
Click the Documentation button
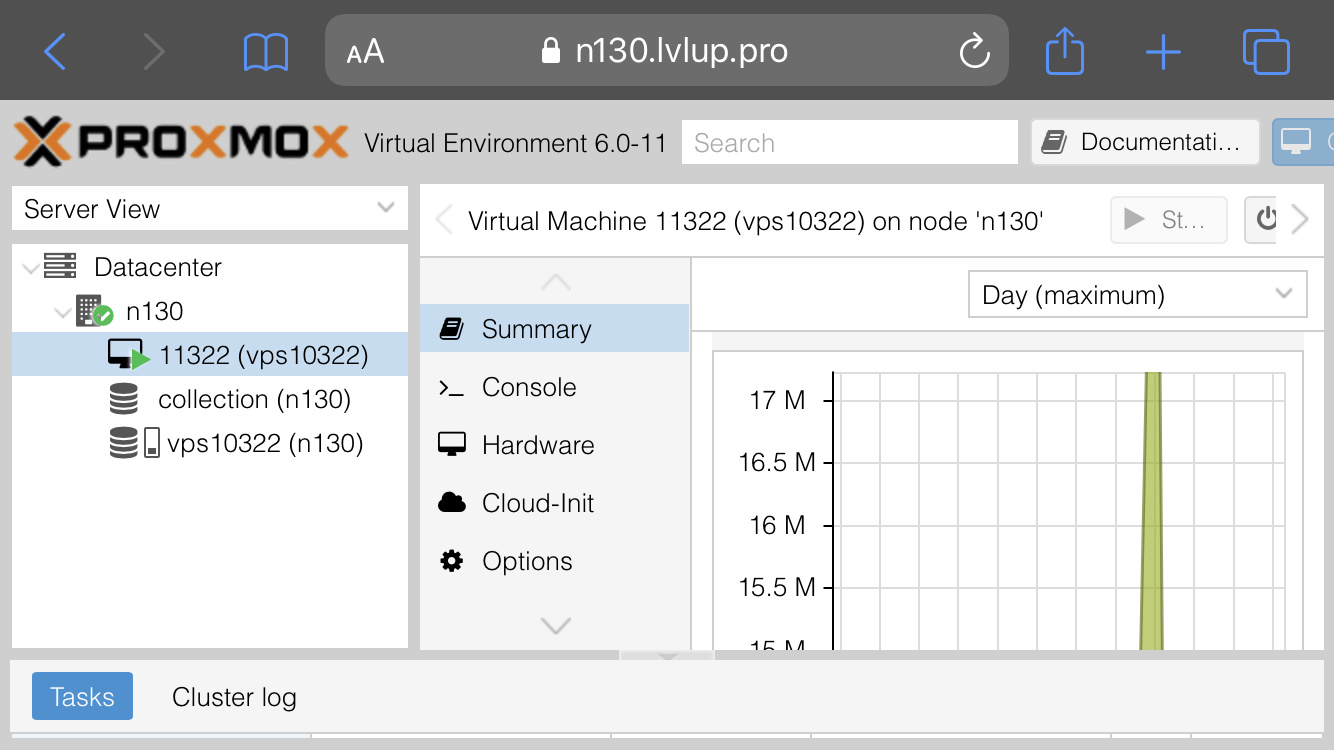pyautogui.click(x=1145, y=143)
